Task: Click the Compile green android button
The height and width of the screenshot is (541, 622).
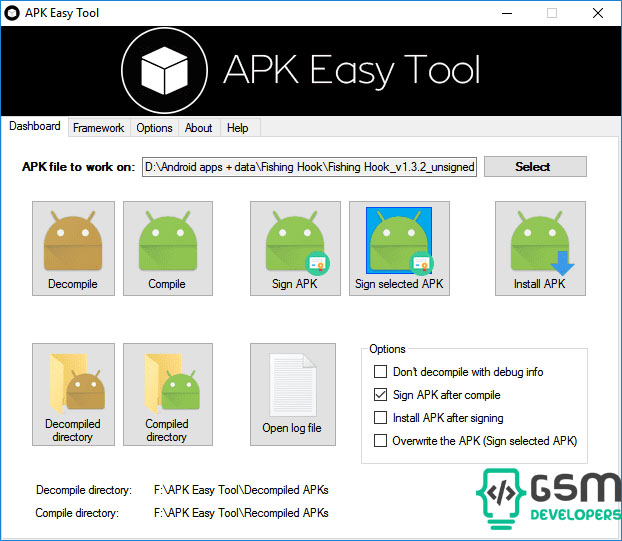Action: pos(168,248)
